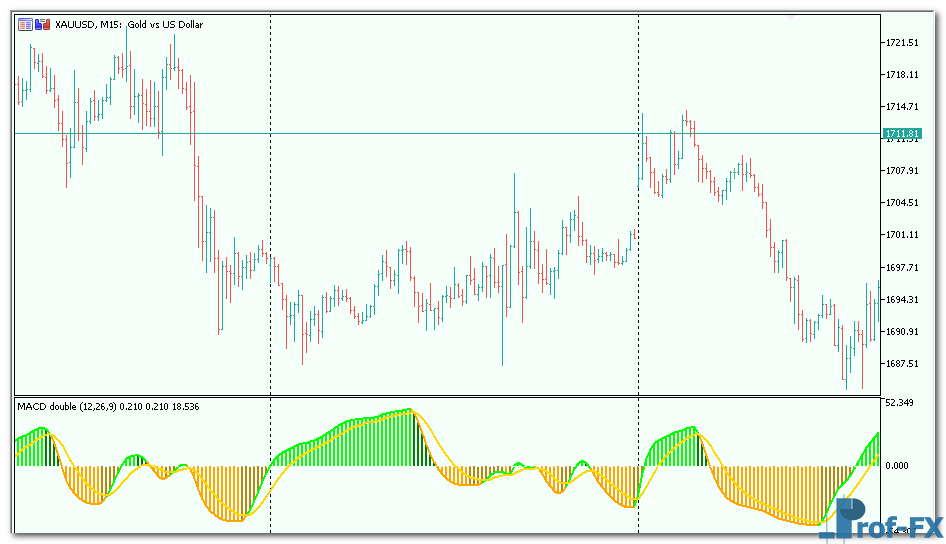This screenshot has height=544, width=946.
Task: Click the current price tag 1711.81
Action: [901, 133]
